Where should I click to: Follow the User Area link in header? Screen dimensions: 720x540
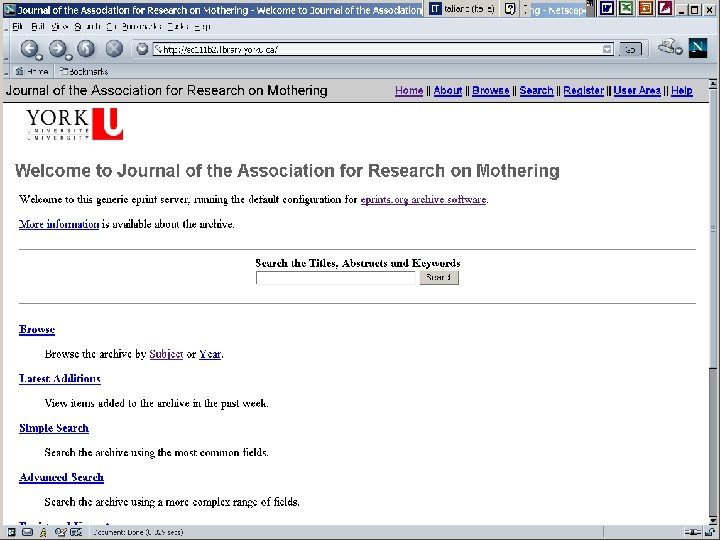637,90
